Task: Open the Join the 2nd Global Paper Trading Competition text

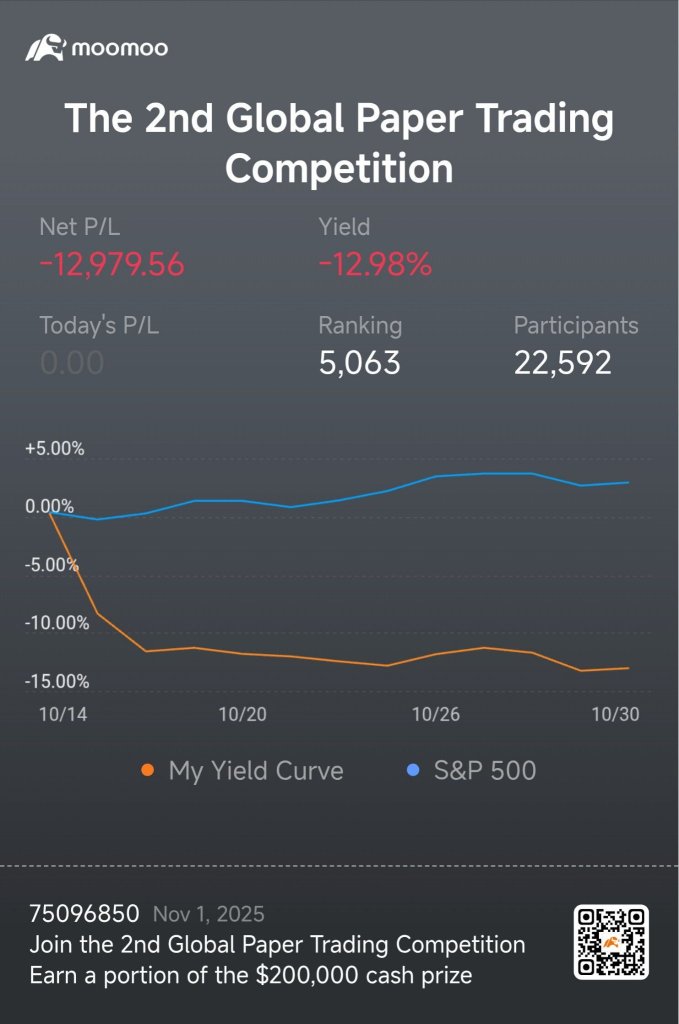Action: (x=277, y=945)
